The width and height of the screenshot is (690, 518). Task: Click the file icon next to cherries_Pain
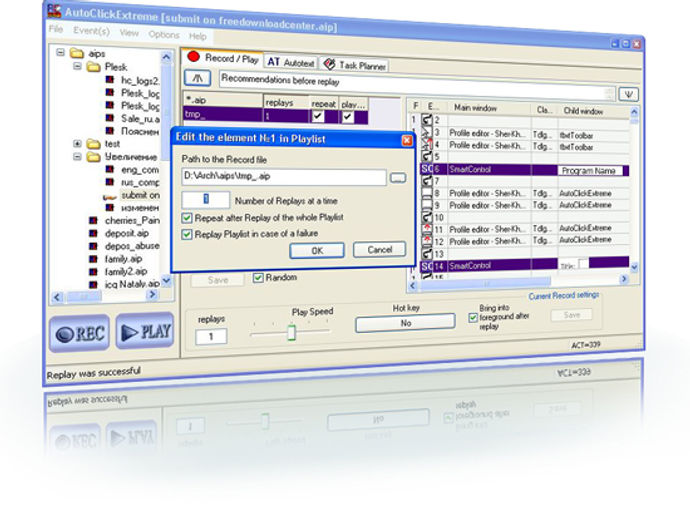click(93, 220)
